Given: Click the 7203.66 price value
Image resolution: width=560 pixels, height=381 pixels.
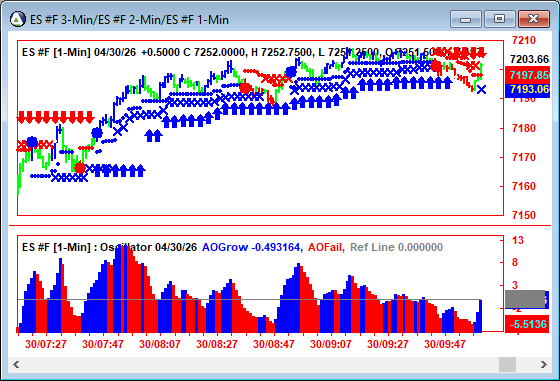Looking at the screenshot, I should tap(530, 59).
